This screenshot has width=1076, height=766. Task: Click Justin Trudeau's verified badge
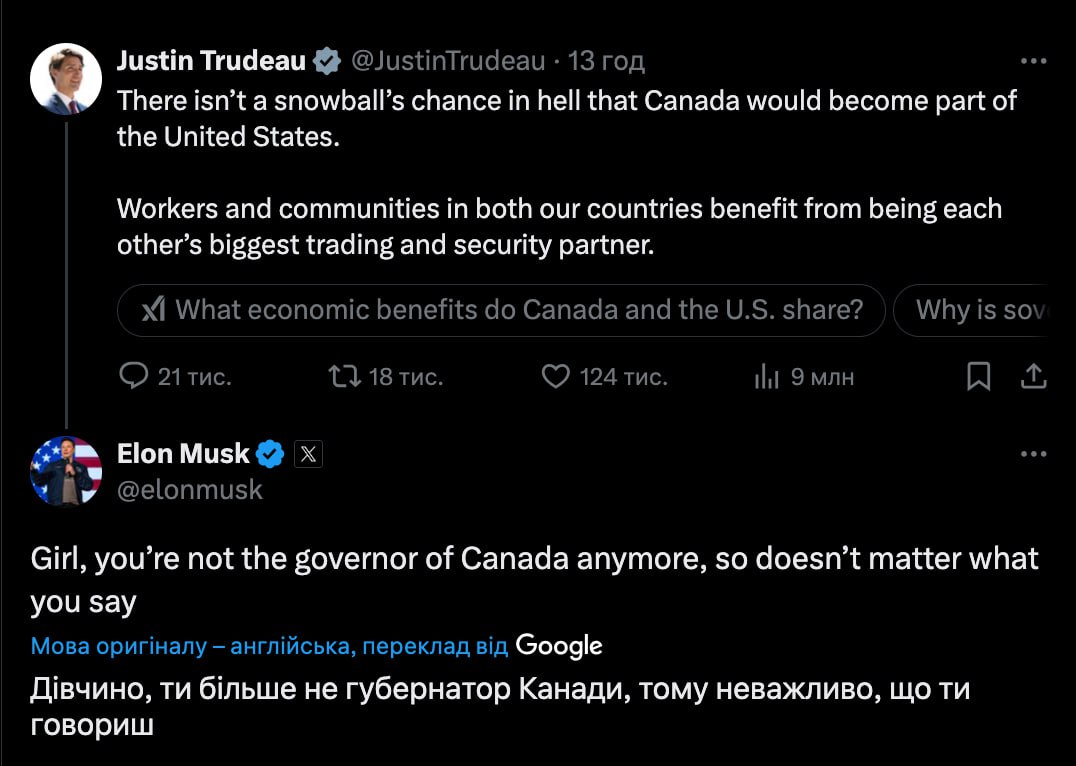coord(327,61)
